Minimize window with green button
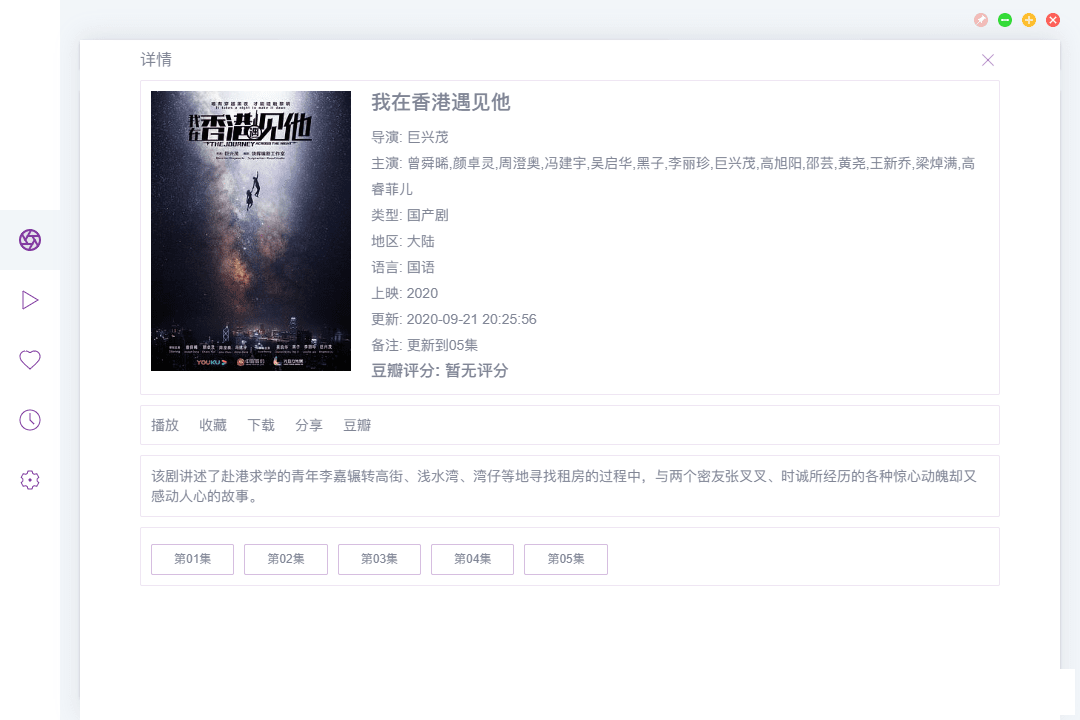Image resolution: width=1080 pixels, height=720 pixels. [x=1005, y=20]
